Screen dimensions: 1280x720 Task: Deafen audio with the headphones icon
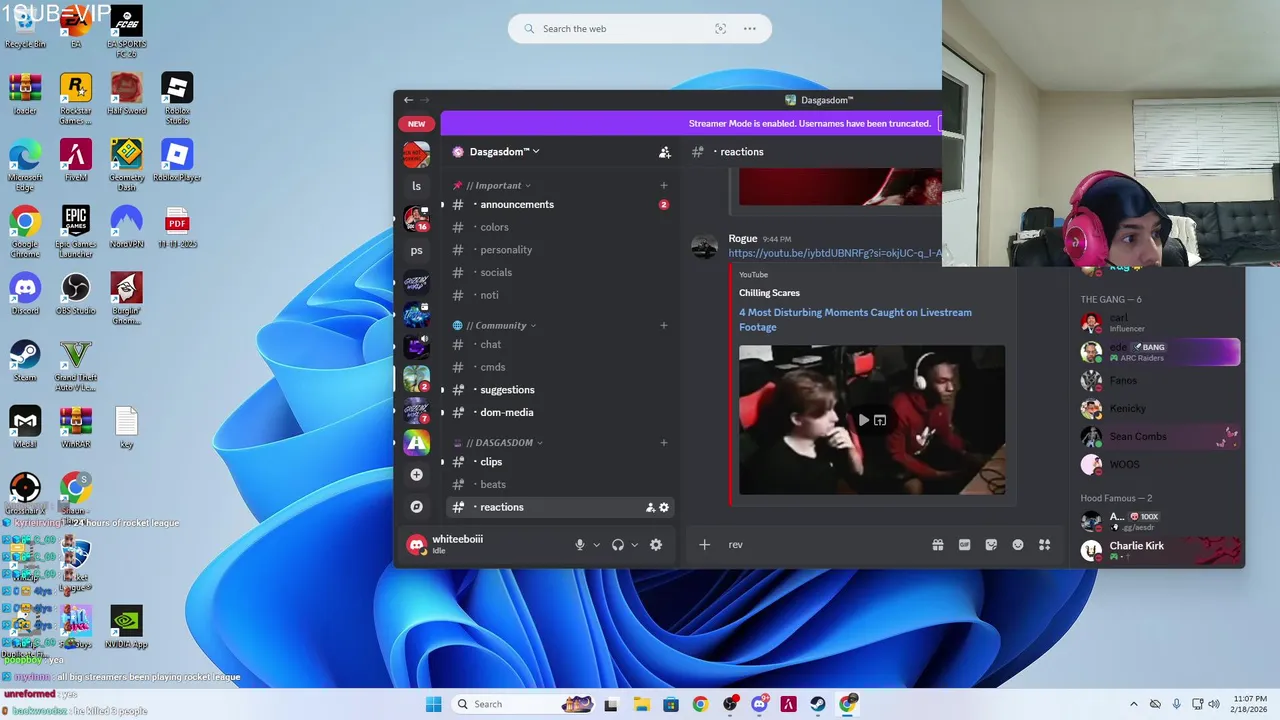pos(618,545)
